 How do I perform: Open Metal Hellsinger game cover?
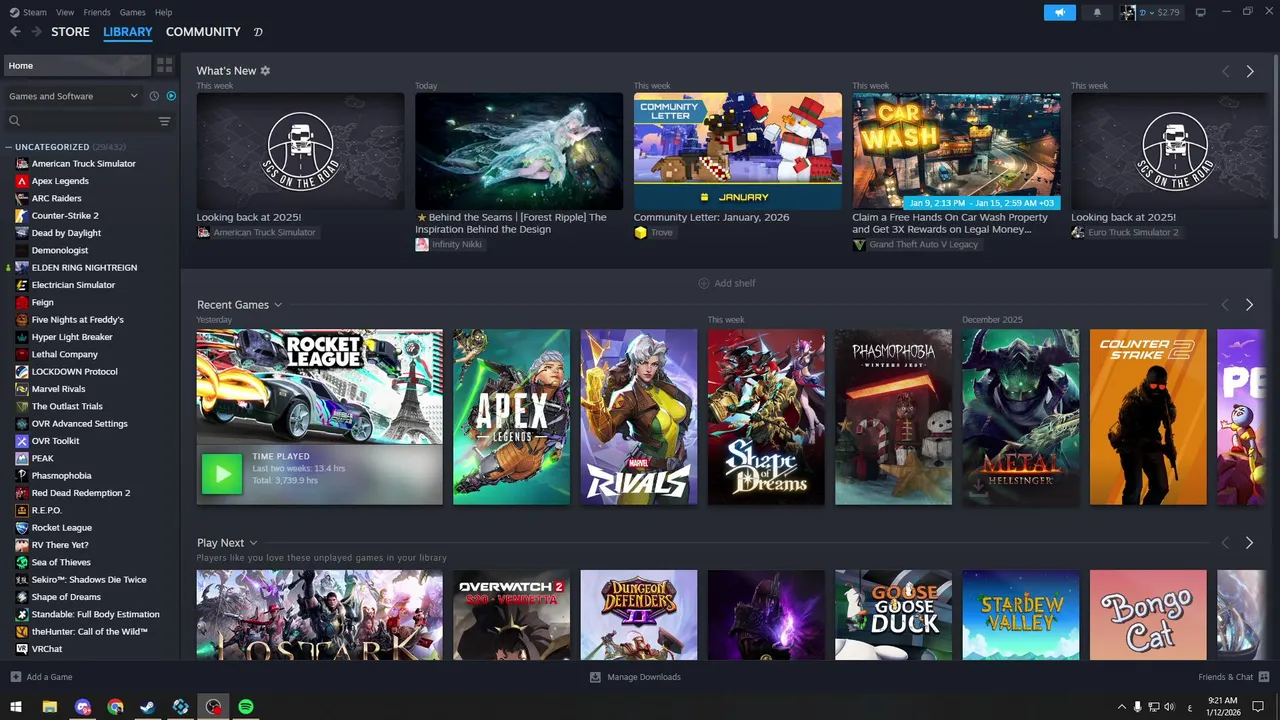click(1021, 417)
